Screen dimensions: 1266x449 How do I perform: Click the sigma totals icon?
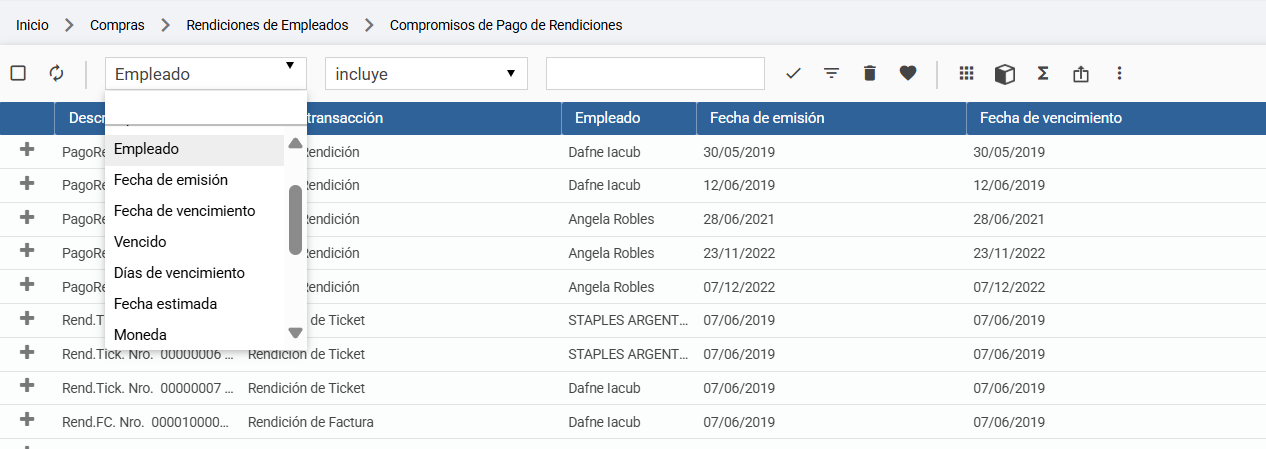coord(1043,73)
